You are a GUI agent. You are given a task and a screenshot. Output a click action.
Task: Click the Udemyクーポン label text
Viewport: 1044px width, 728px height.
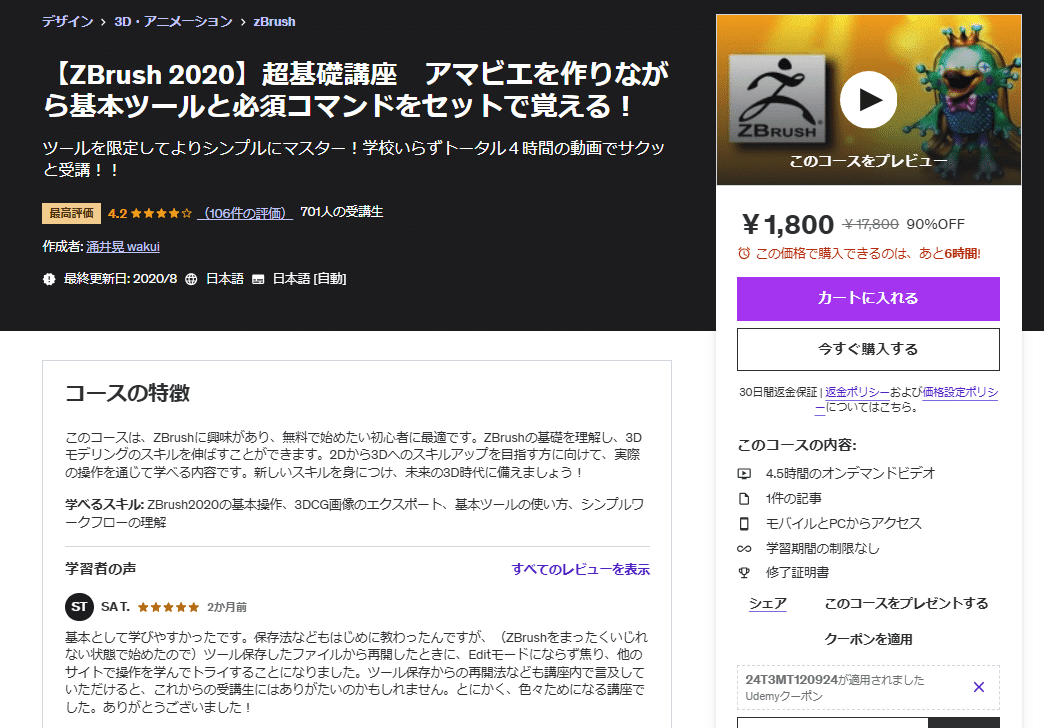[x=784, y=697]
